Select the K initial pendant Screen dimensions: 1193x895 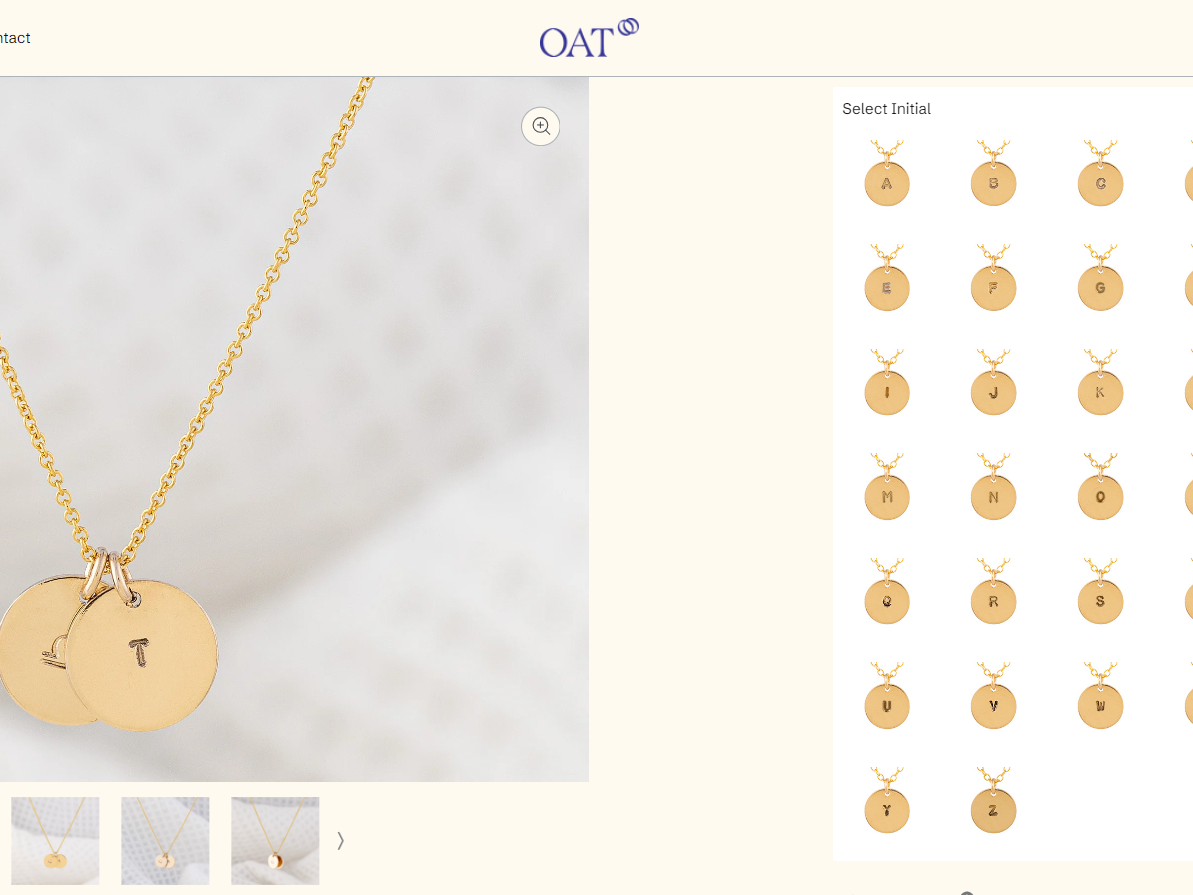[1100, 382]
